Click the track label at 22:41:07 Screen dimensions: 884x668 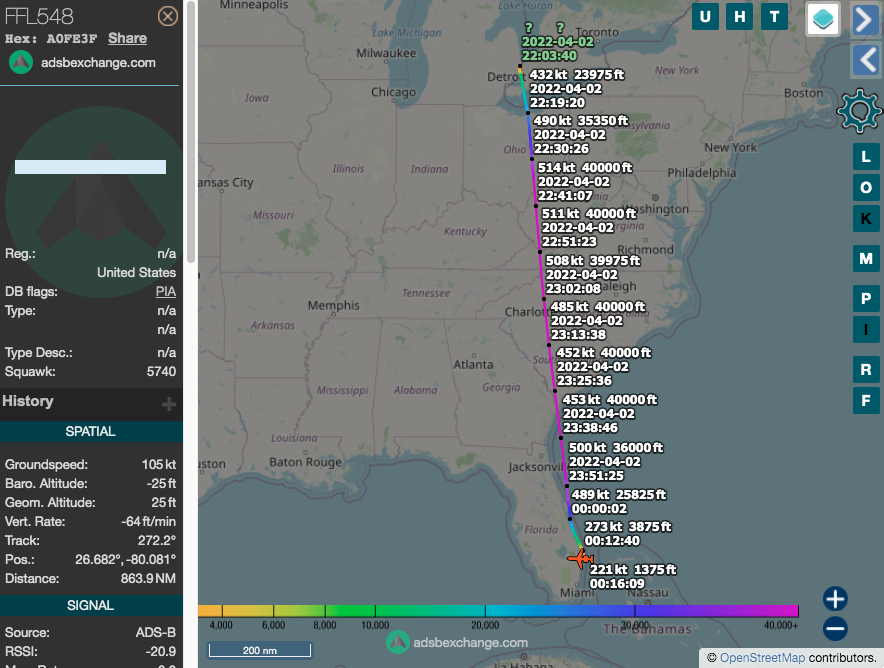point(585,182)
